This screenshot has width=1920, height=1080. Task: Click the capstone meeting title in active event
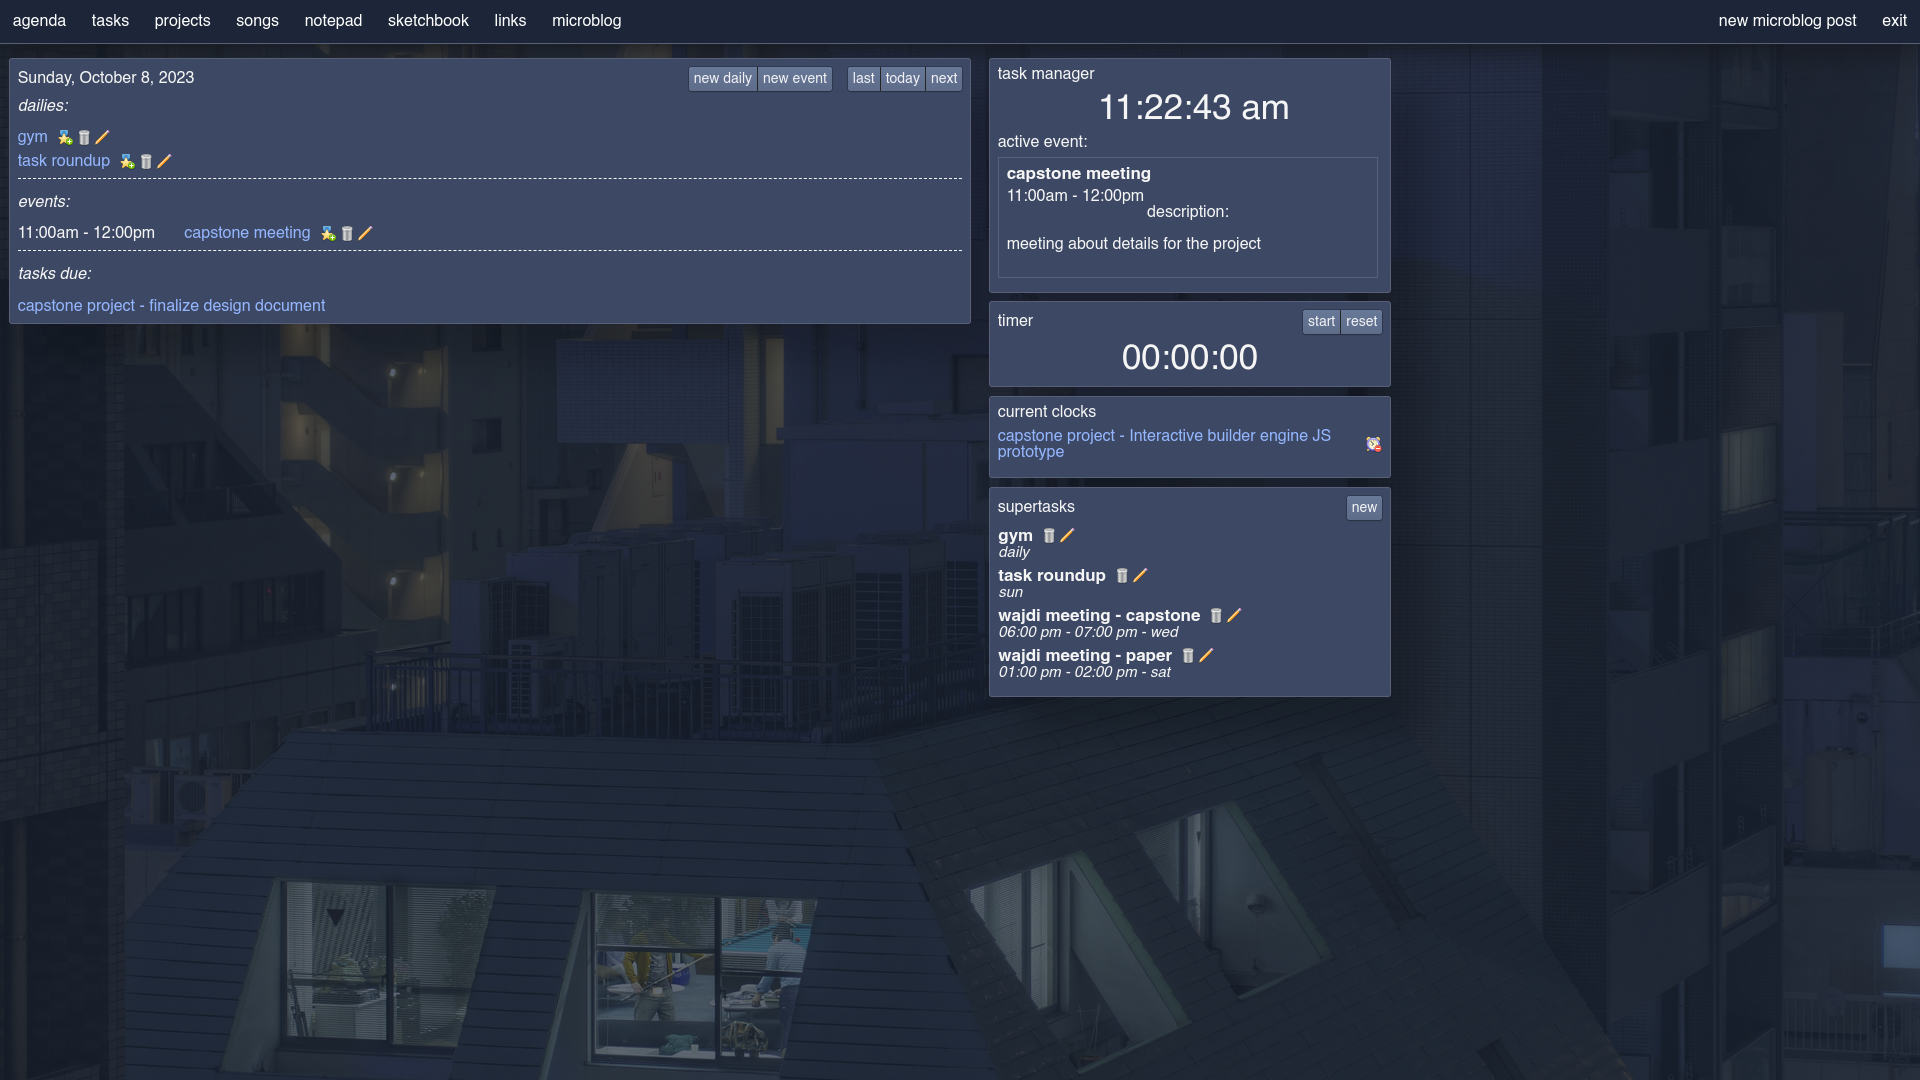pos(1078,174)
